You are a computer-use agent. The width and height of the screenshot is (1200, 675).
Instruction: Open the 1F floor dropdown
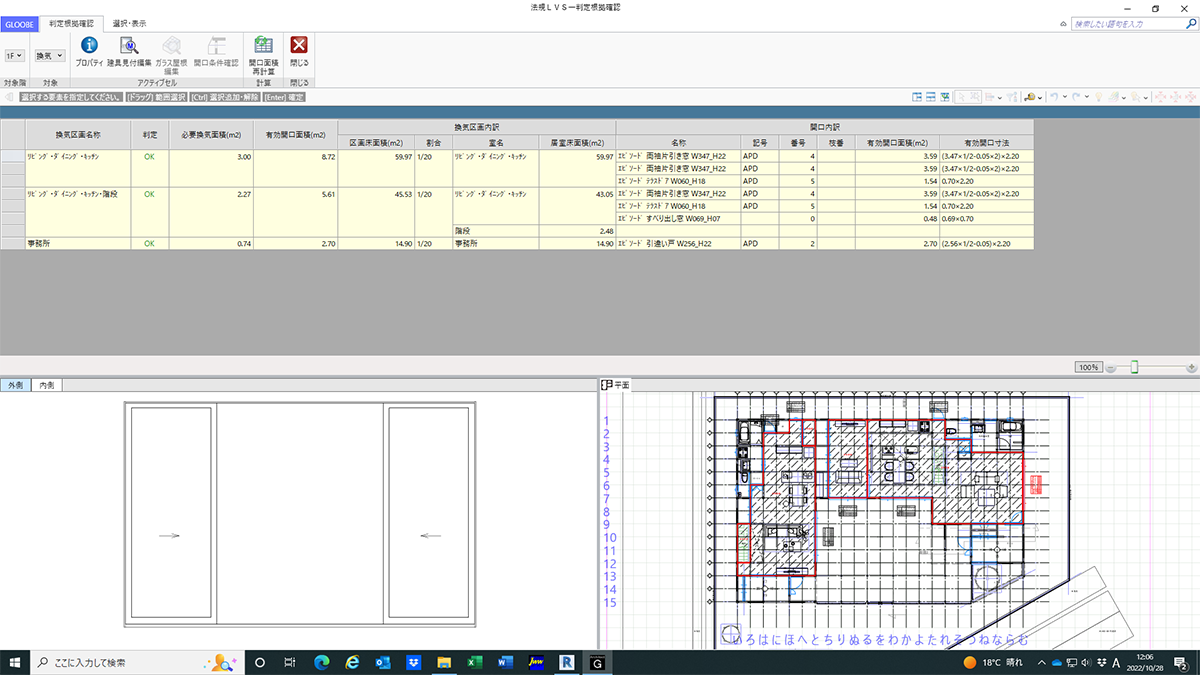click(15, 56)
